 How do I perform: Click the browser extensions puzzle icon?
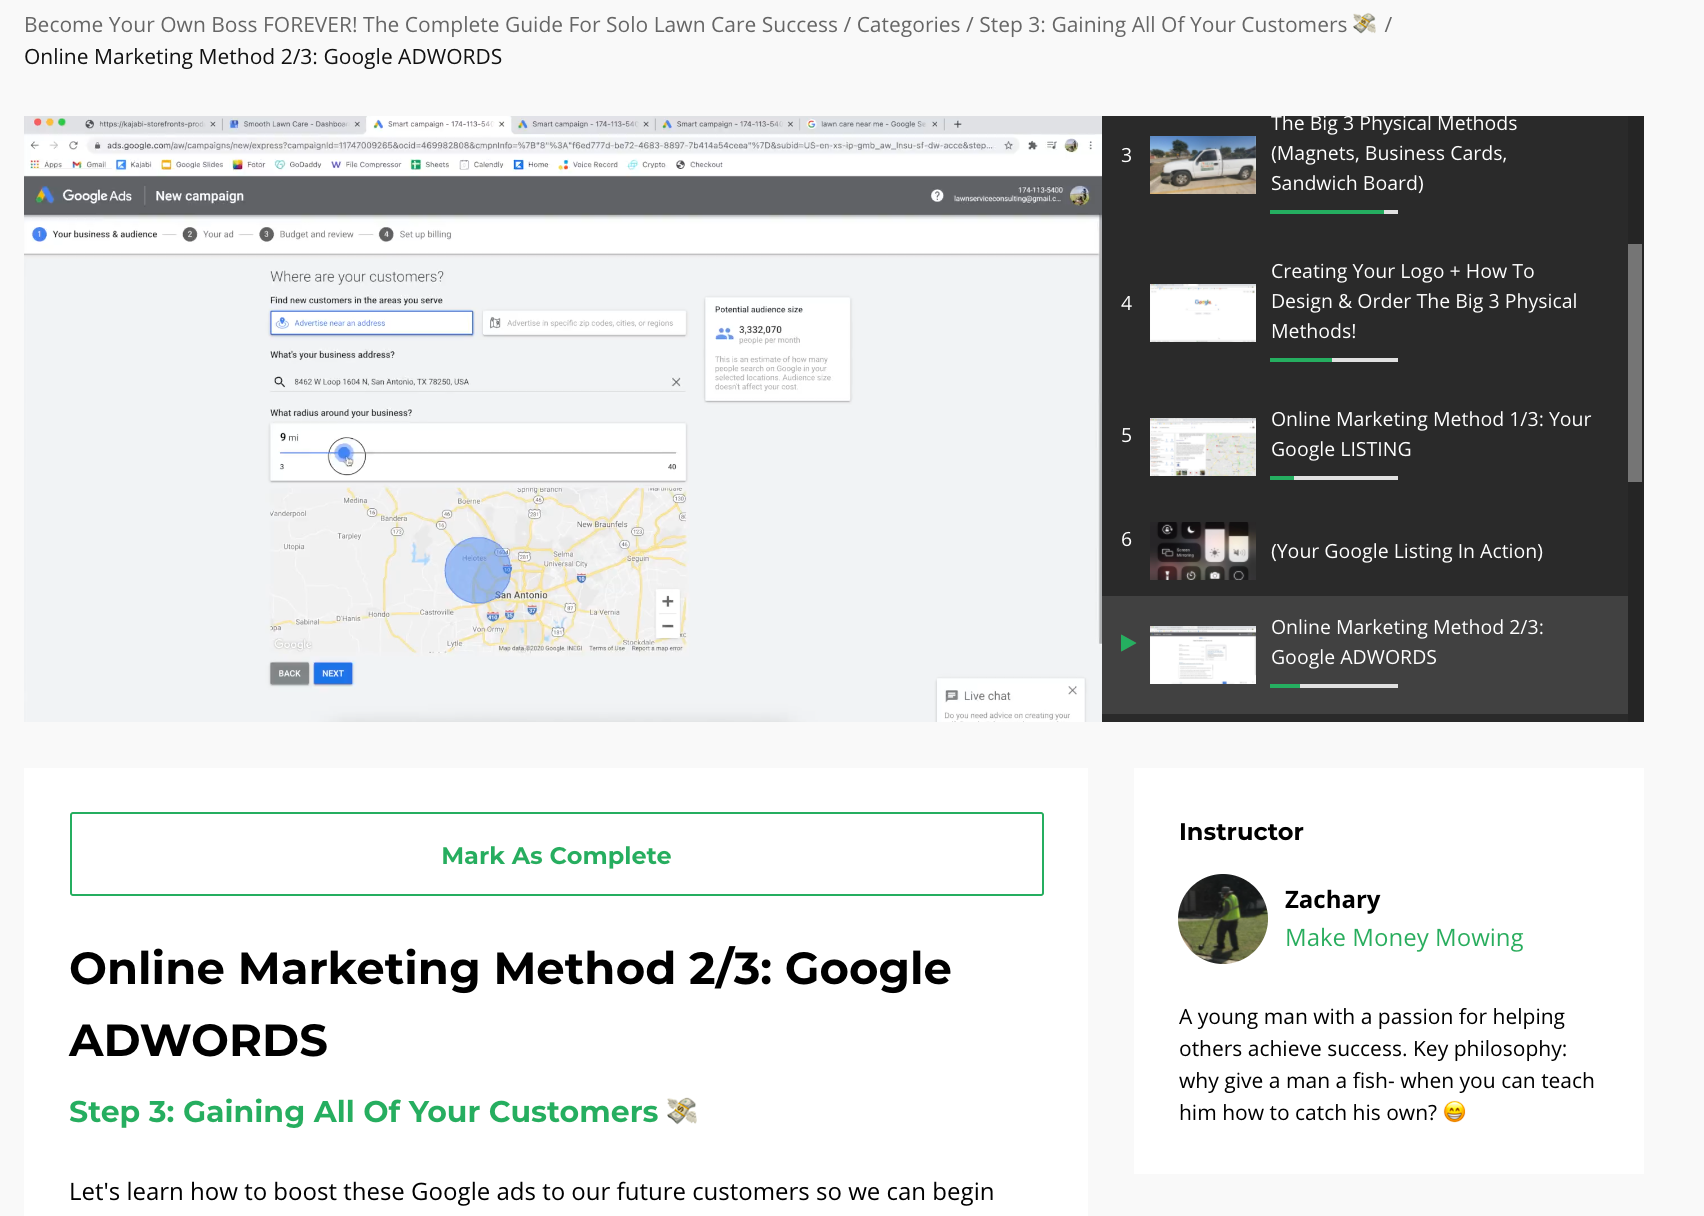(x=1032, y=145)
